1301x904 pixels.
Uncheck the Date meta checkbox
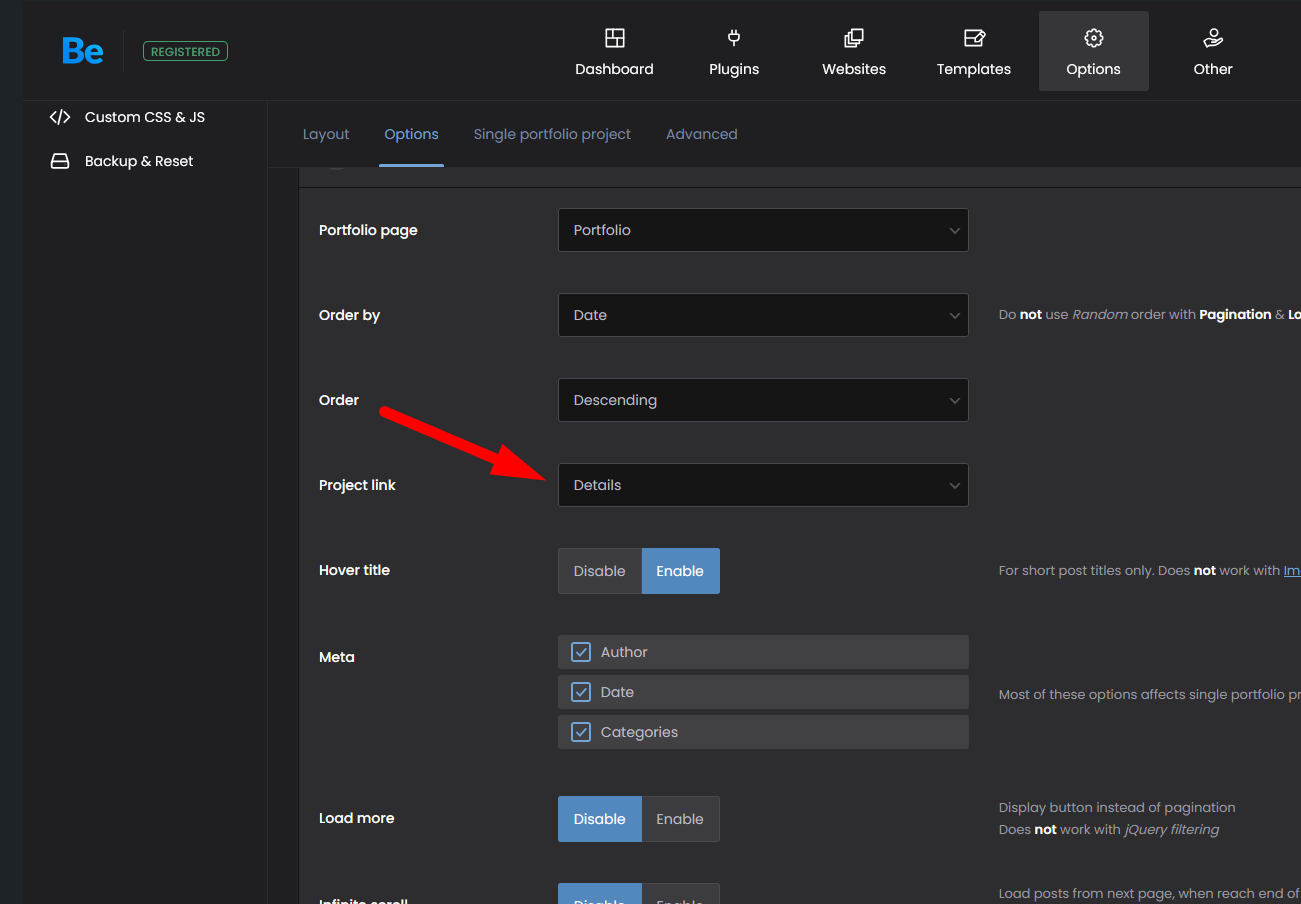click(x=581, y=692)
